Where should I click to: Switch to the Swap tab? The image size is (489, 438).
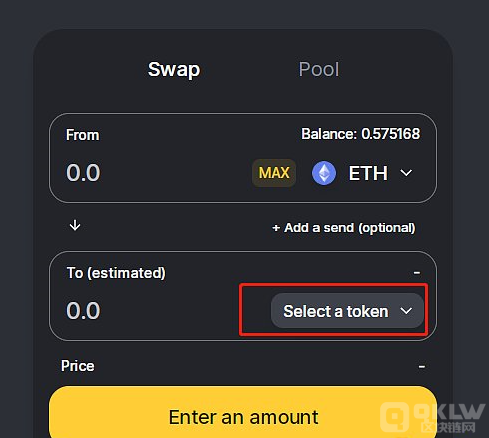(174, 69)
